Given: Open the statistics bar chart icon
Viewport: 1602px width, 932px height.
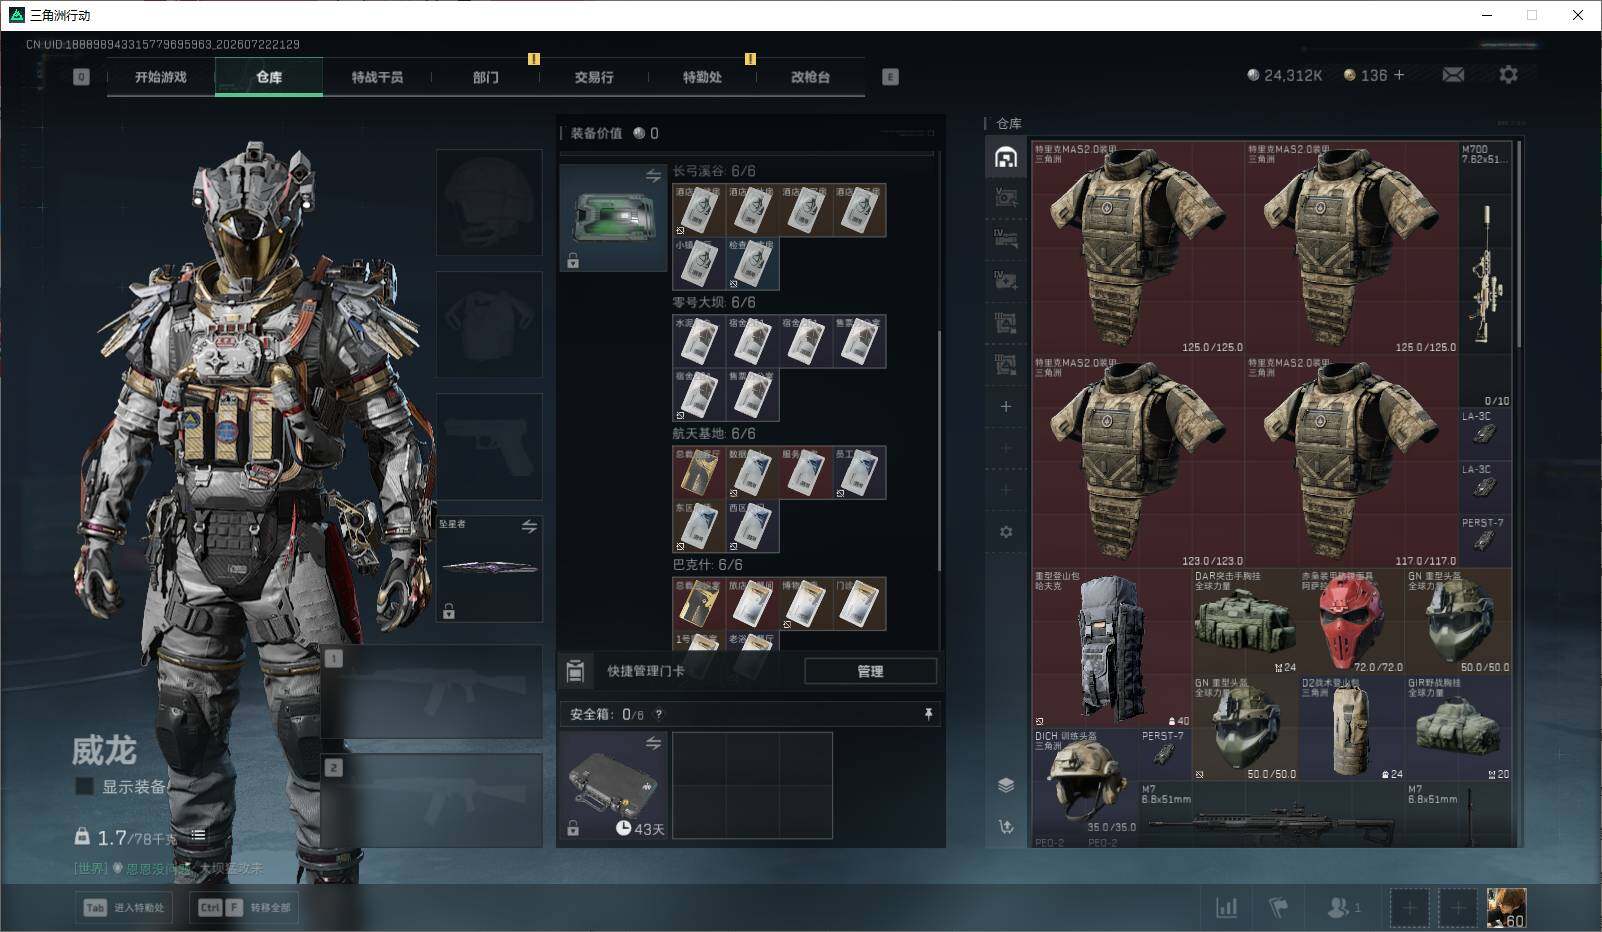Looking at the screenshot, I should coord(1226,907).
